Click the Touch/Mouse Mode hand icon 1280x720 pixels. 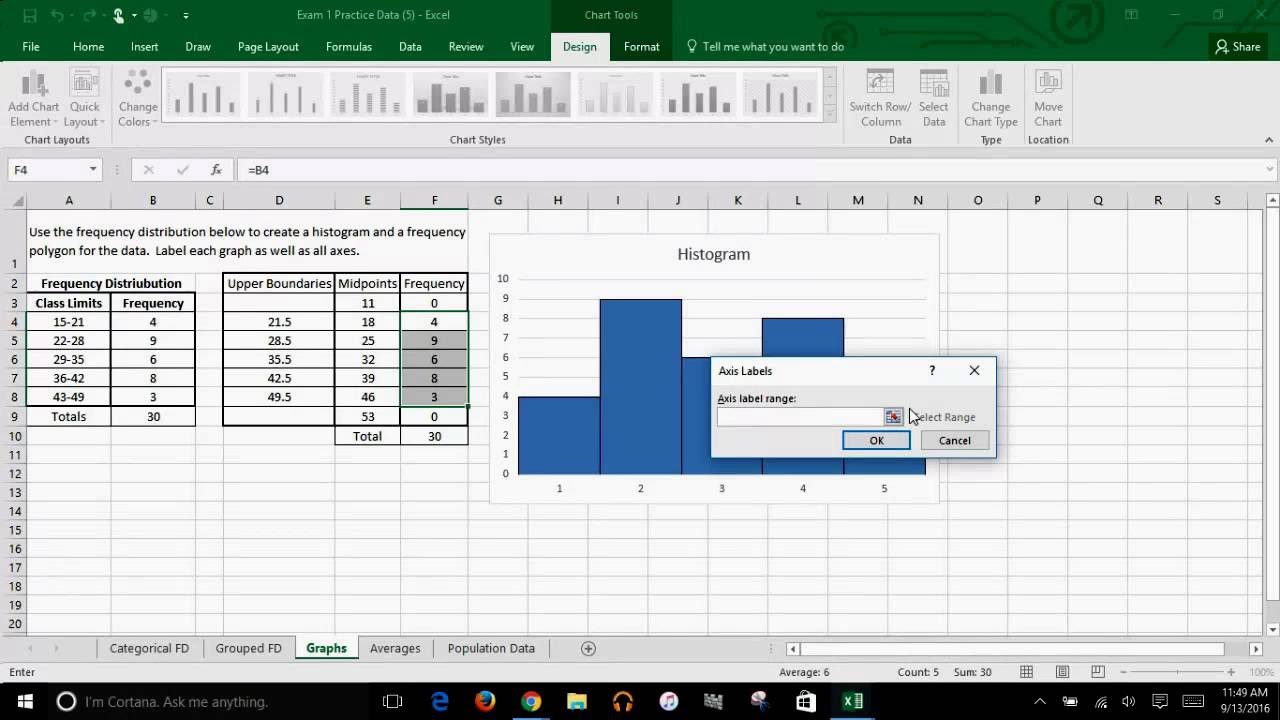coord(119,15)
